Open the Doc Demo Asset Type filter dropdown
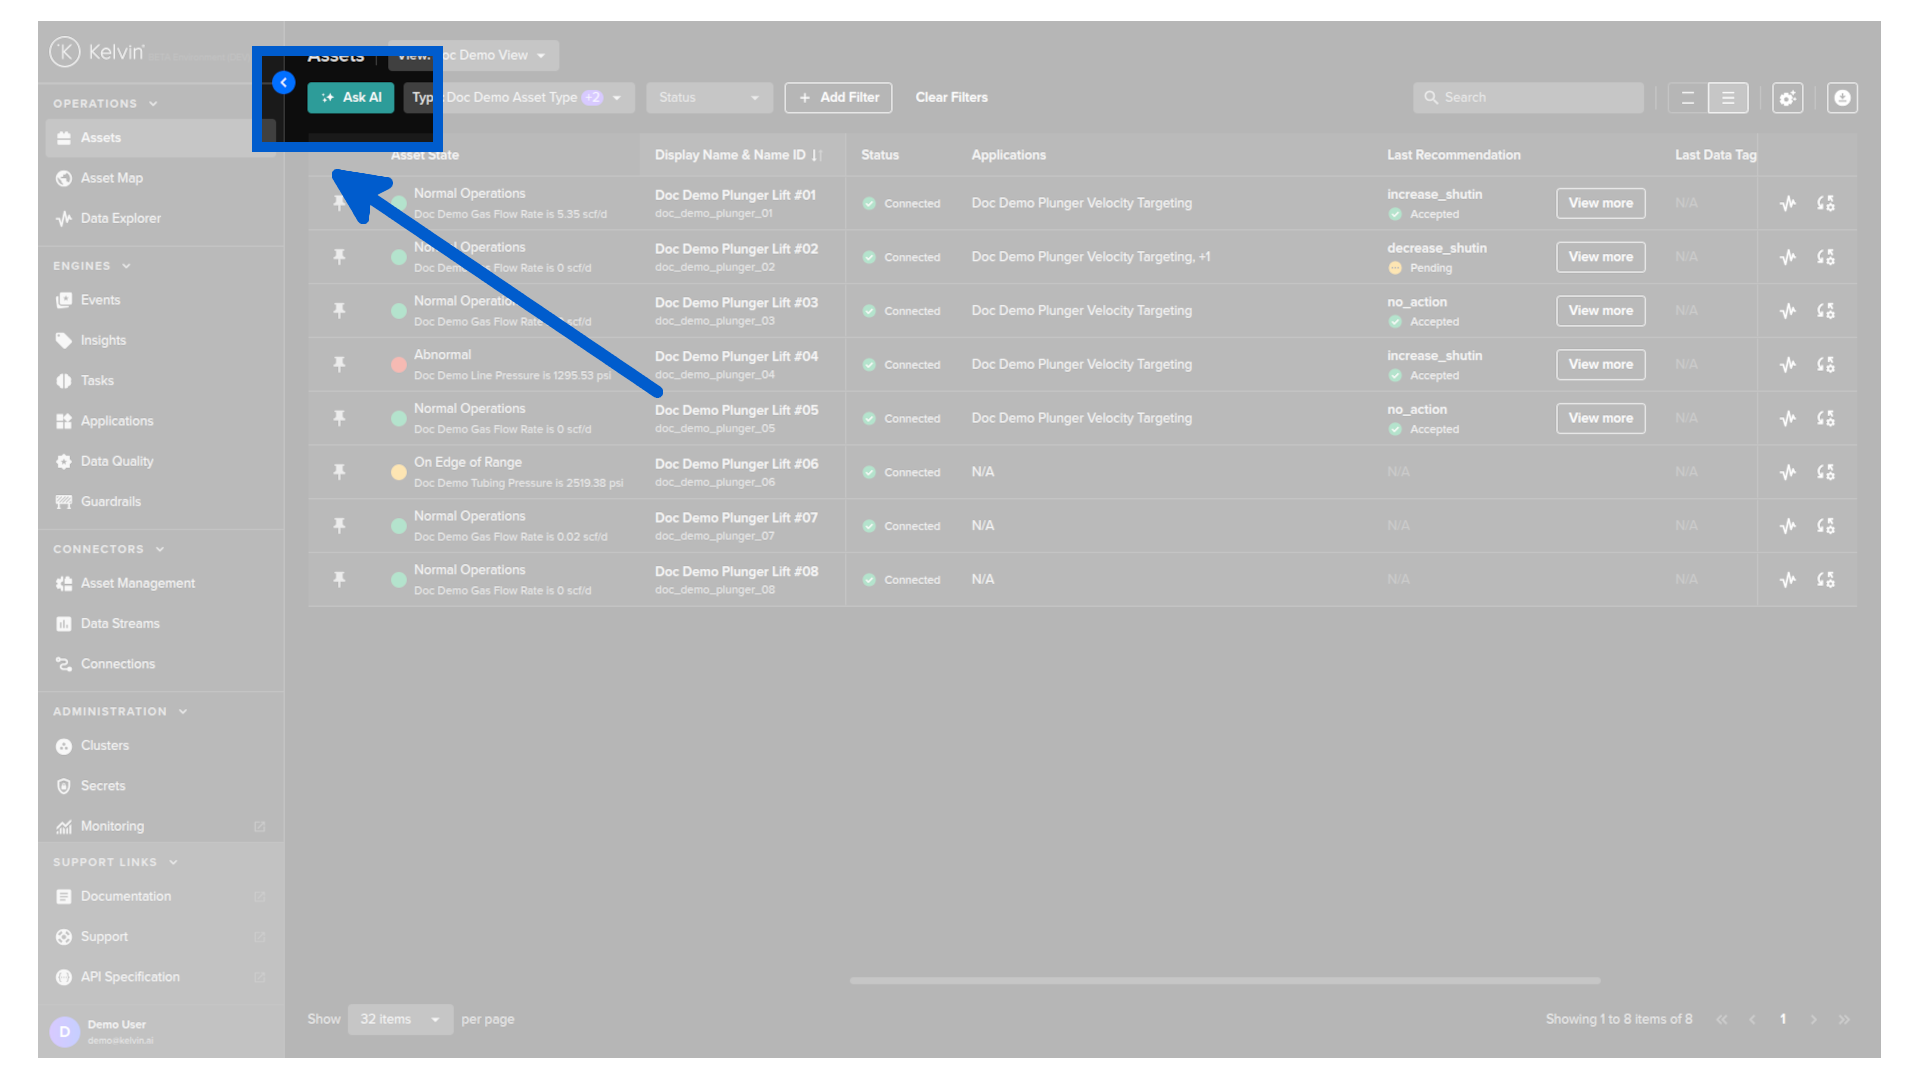1920x1080 pixels. pyautogui.click(x=519, y=97)
